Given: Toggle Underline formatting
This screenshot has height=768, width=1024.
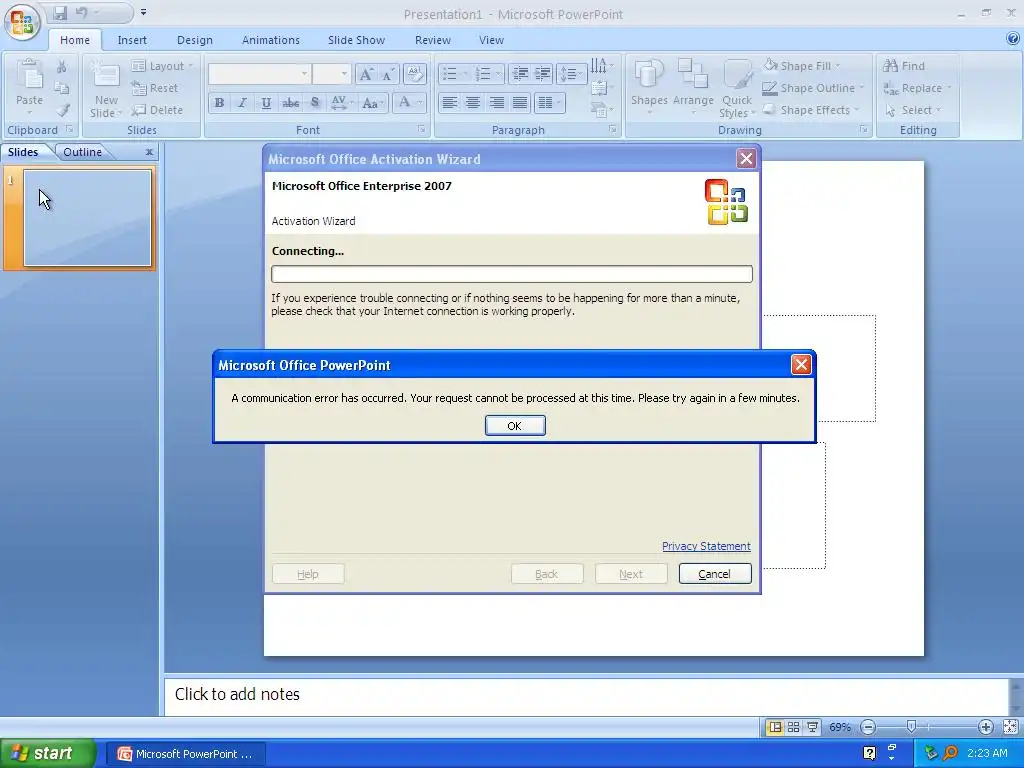Looking at the screenshot, I should click(266, 103).
